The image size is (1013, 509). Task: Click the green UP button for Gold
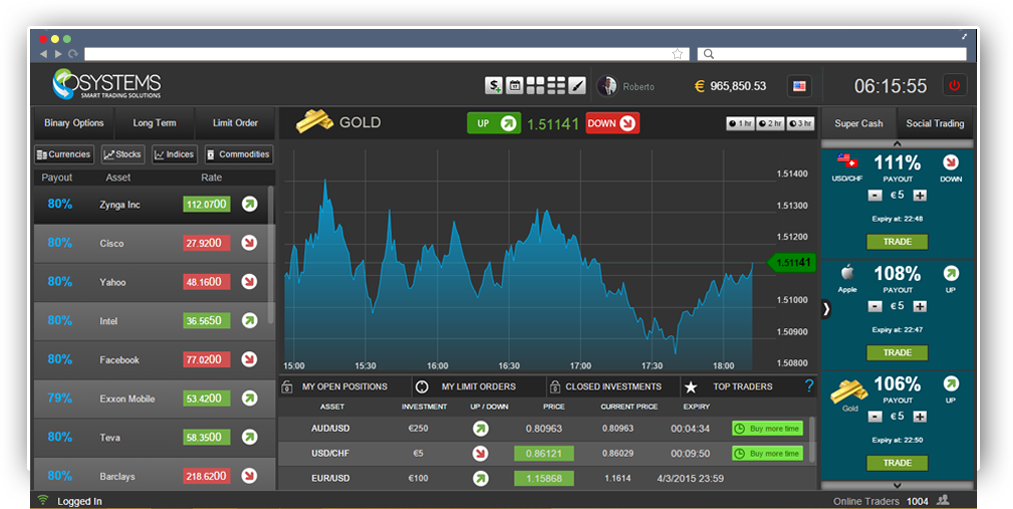(494, 123)
